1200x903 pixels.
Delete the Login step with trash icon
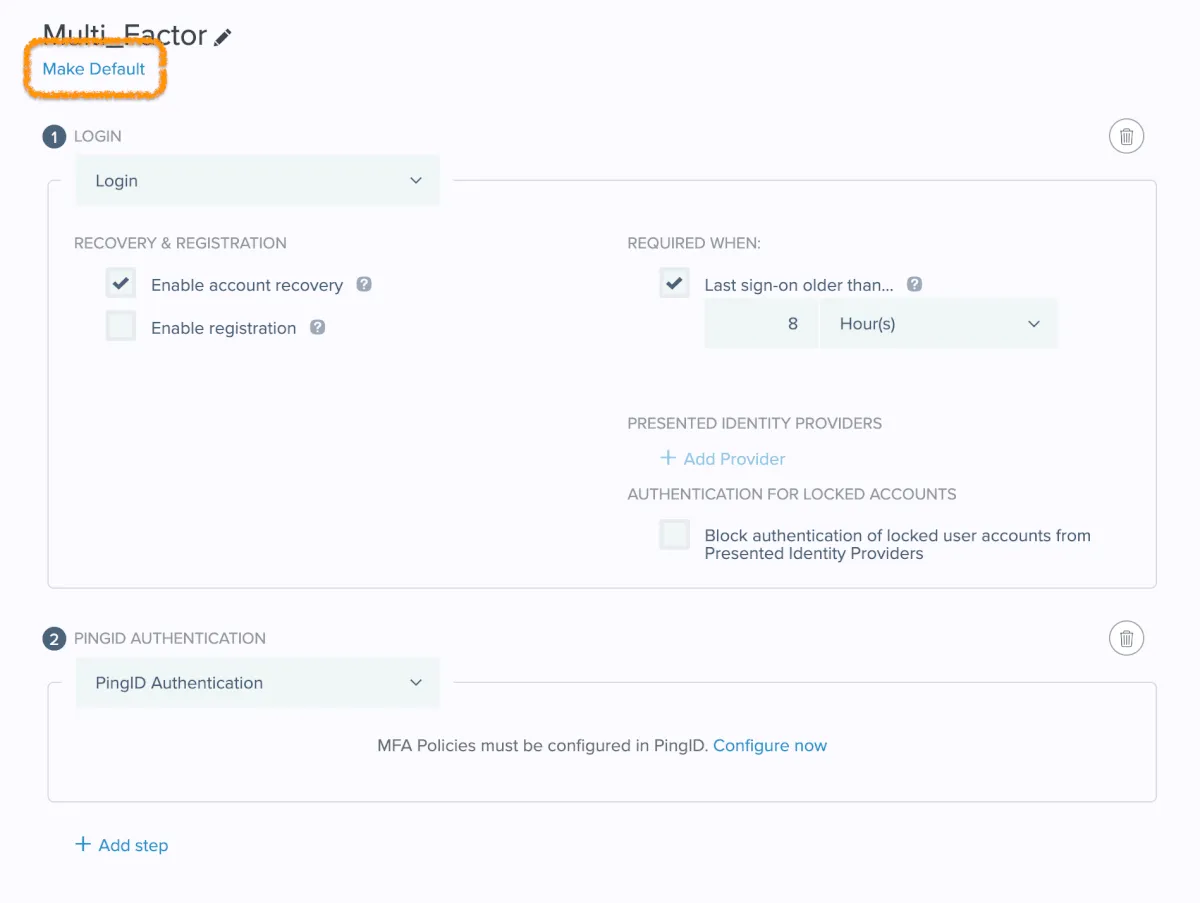(x=1126, y=136)
